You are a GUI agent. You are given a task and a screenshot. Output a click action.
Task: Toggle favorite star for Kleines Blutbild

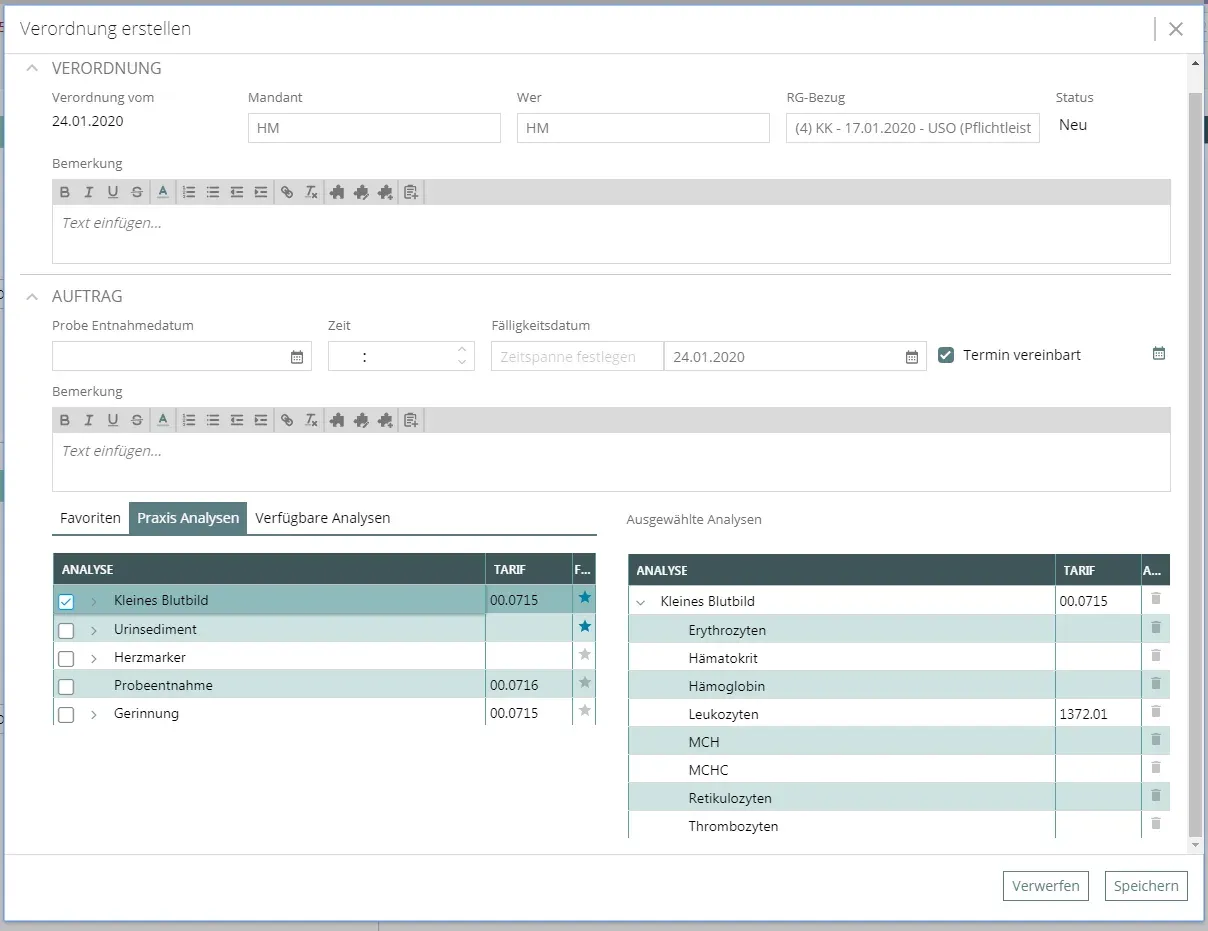[585, 598]
